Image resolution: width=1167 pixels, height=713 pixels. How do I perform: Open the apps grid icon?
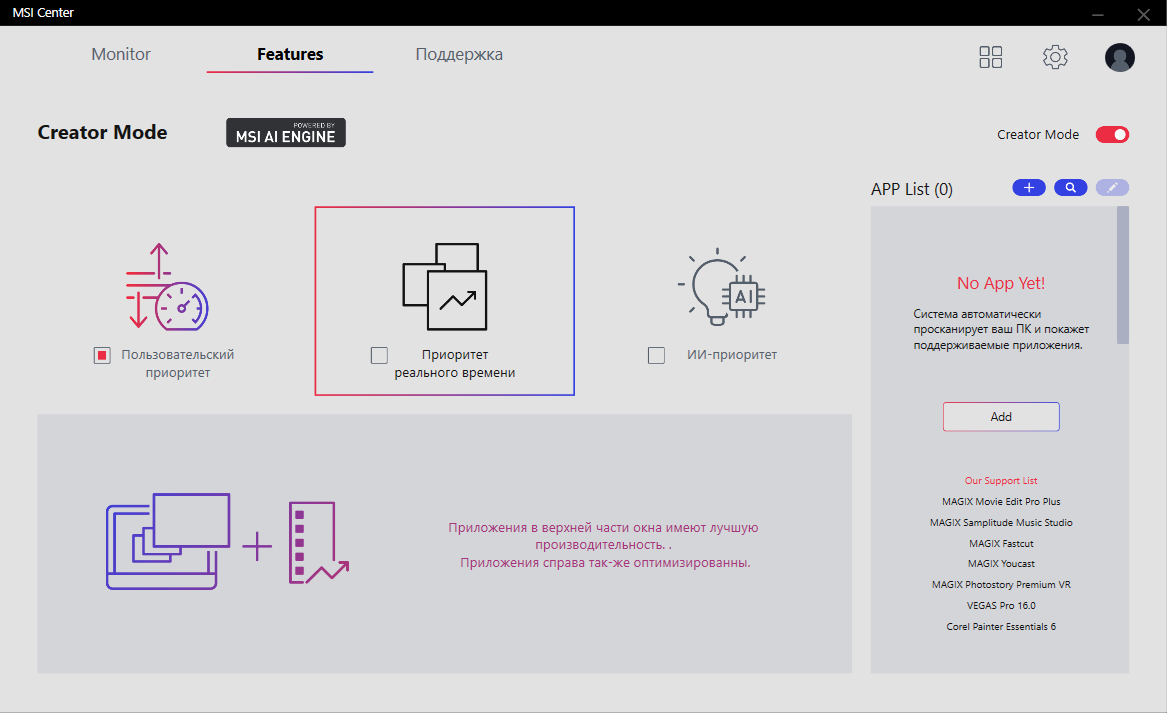click(991, 57)
